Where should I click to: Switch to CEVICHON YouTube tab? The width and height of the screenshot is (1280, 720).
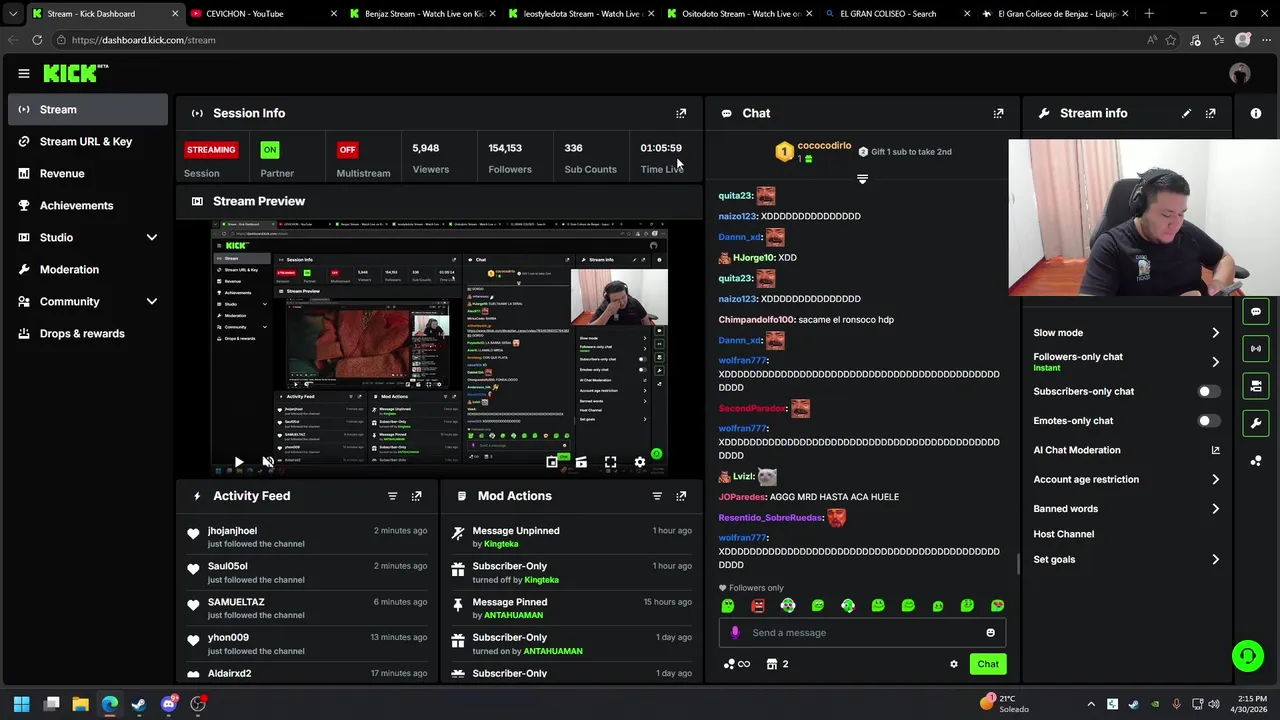click(260, 14)
